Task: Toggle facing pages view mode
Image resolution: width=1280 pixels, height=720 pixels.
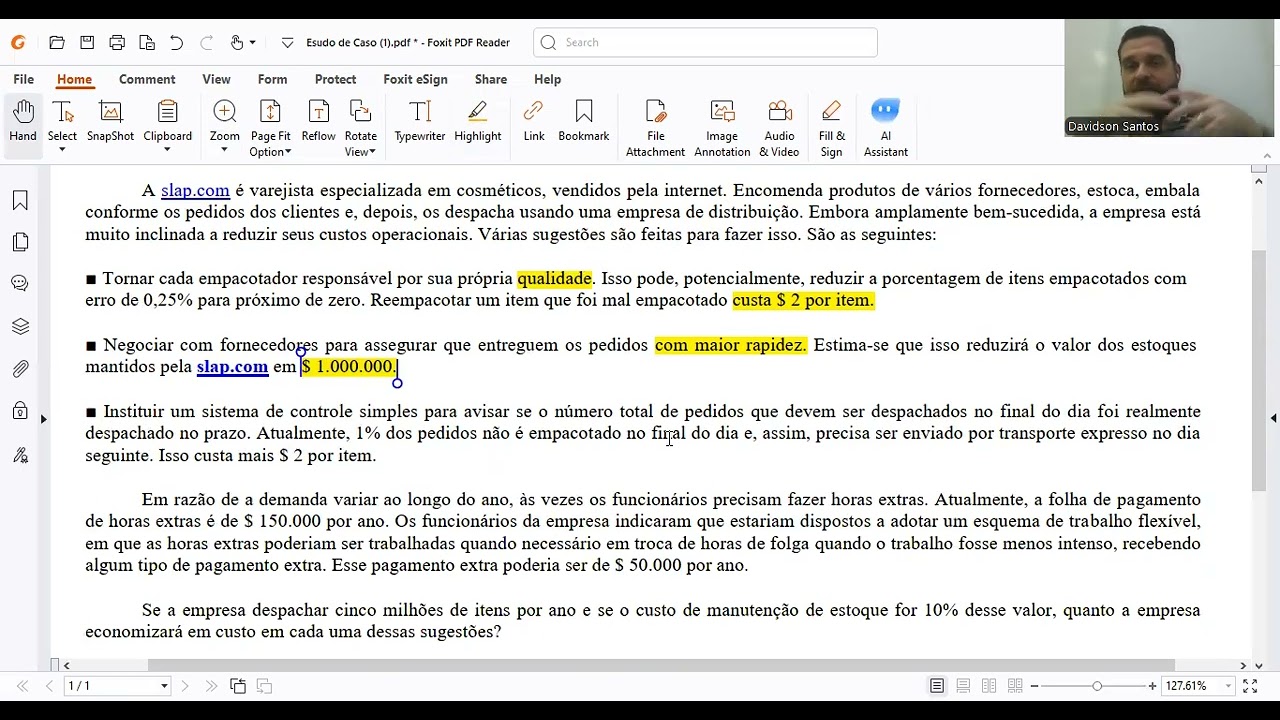Action: click(989, 686)
